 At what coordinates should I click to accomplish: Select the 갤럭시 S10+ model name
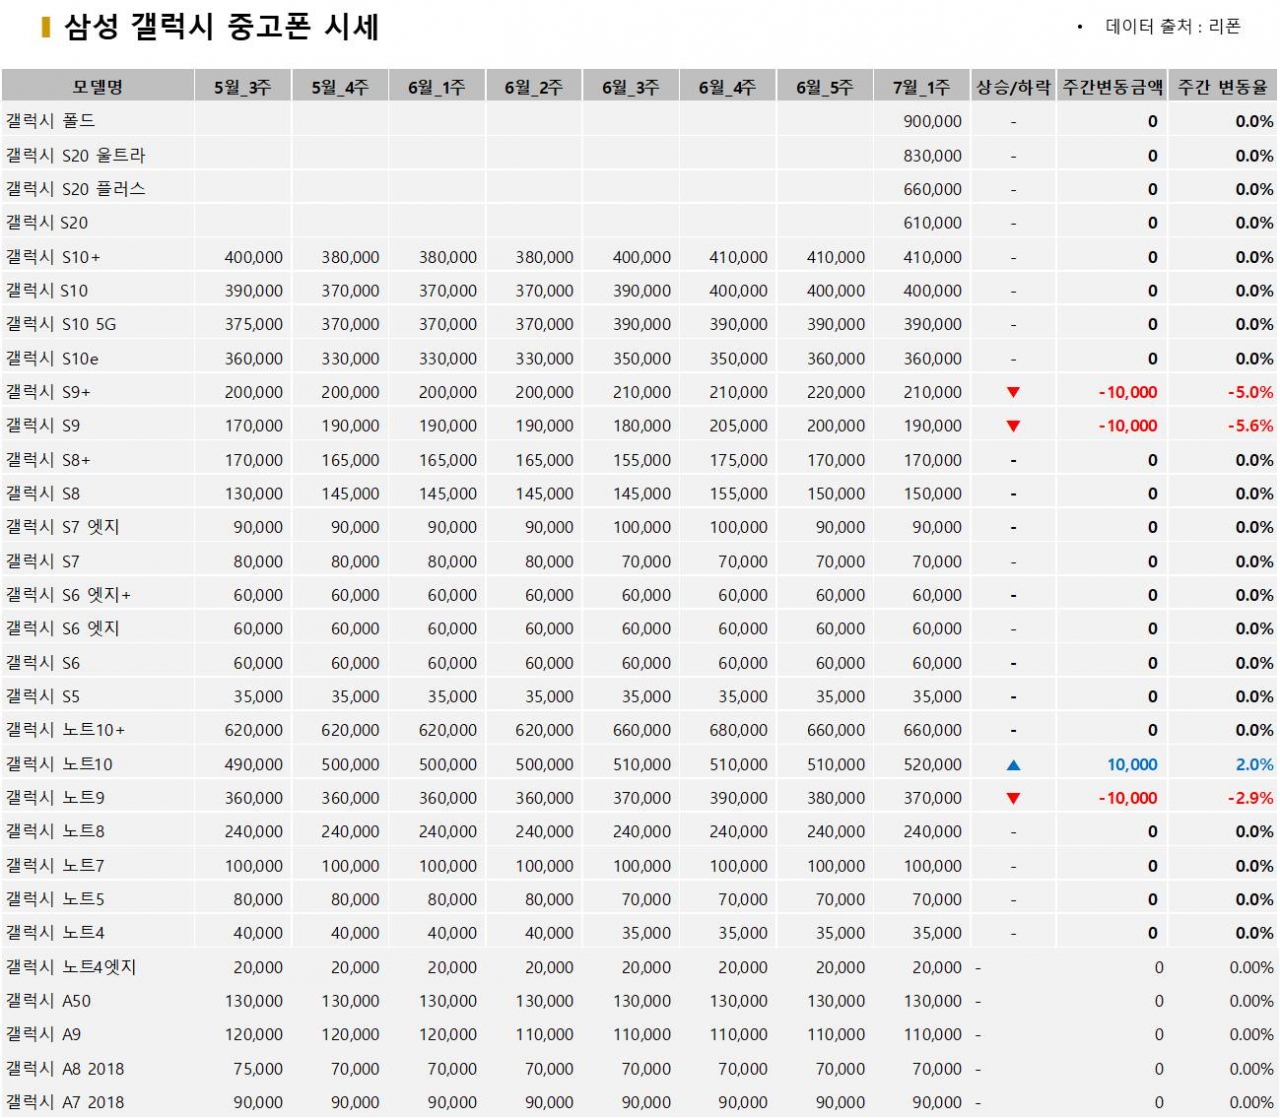tap(53, 257)
